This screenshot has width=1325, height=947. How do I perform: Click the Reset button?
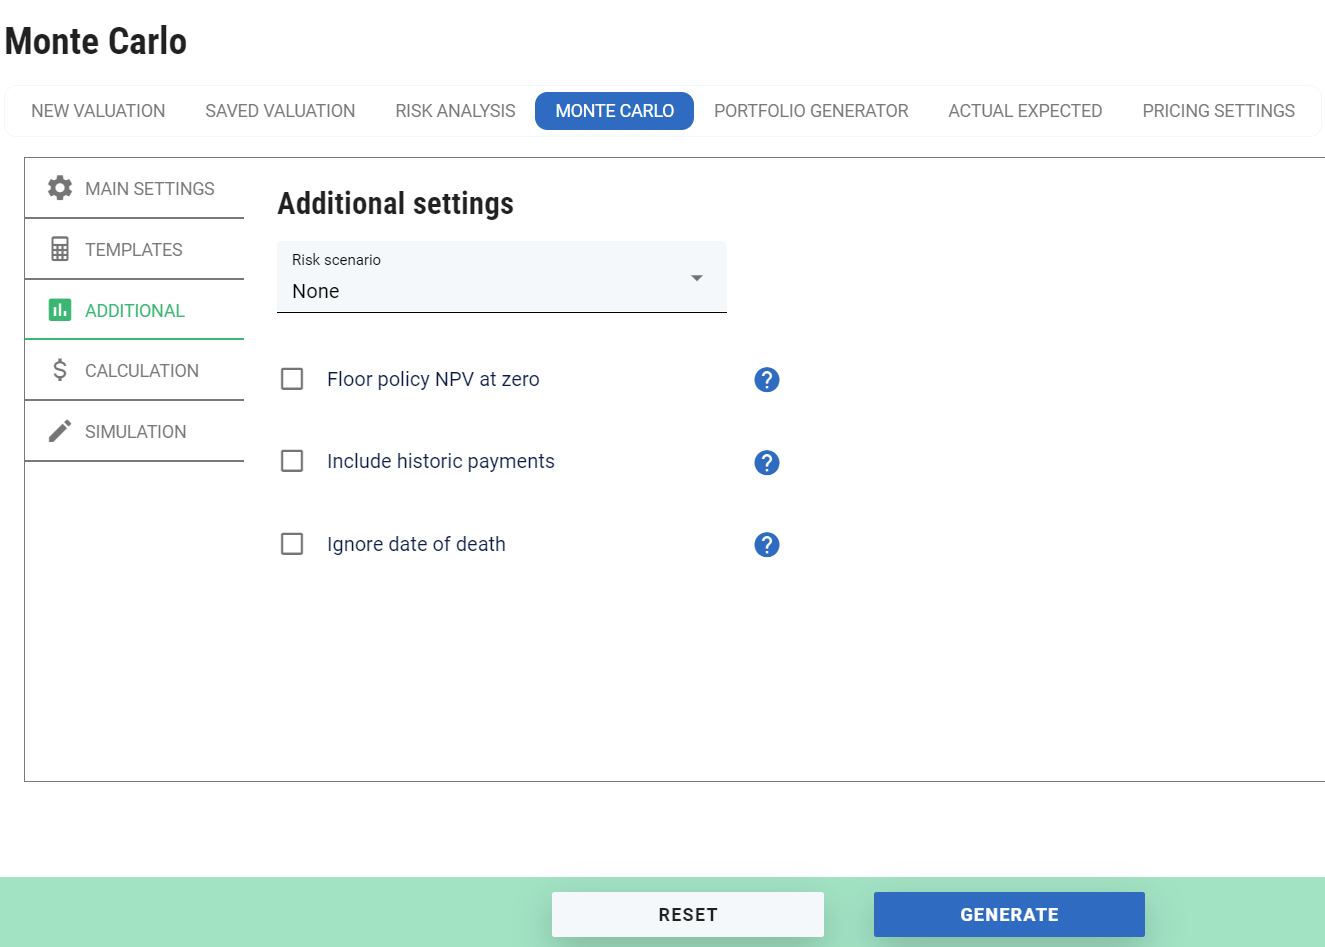687,914
